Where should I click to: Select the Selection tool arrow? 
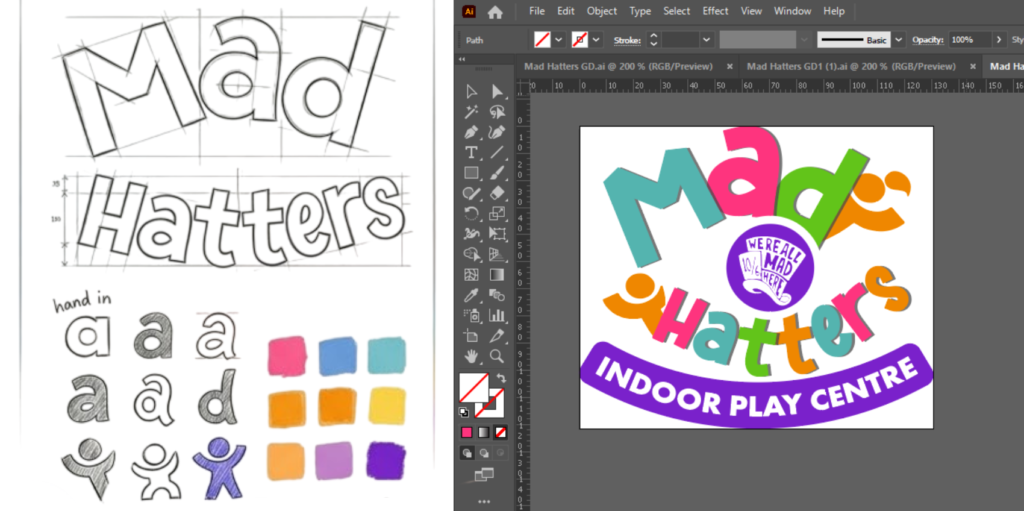471,92
